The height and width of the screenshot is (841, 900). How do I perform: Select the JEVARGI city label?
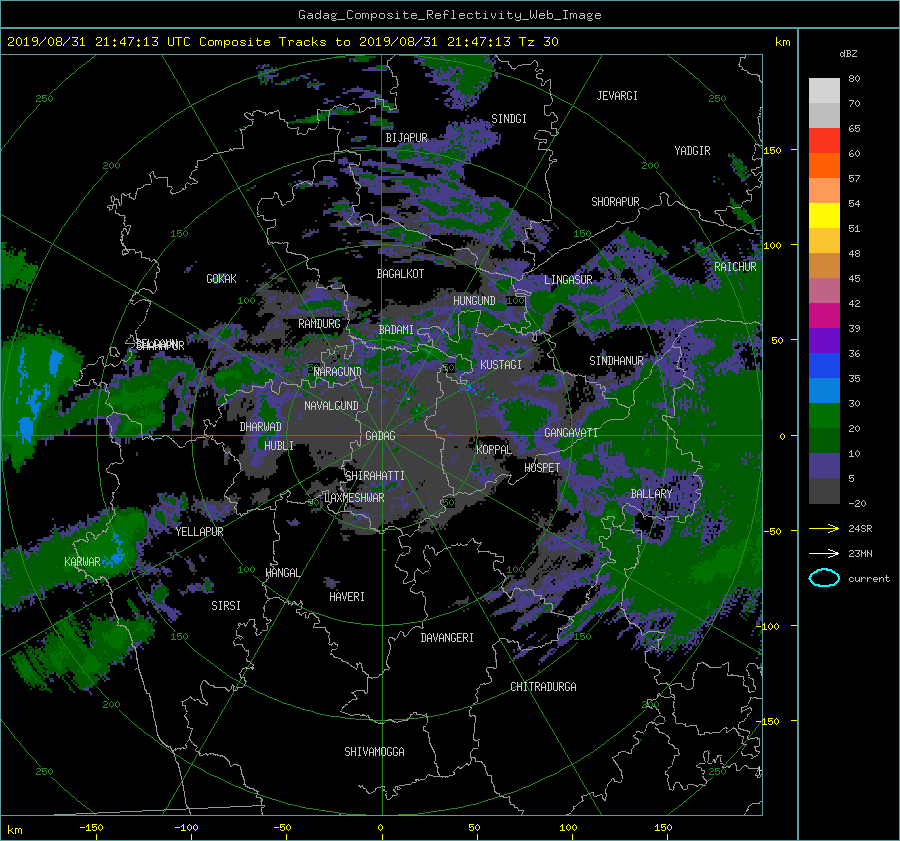click(x=617, y=96)
